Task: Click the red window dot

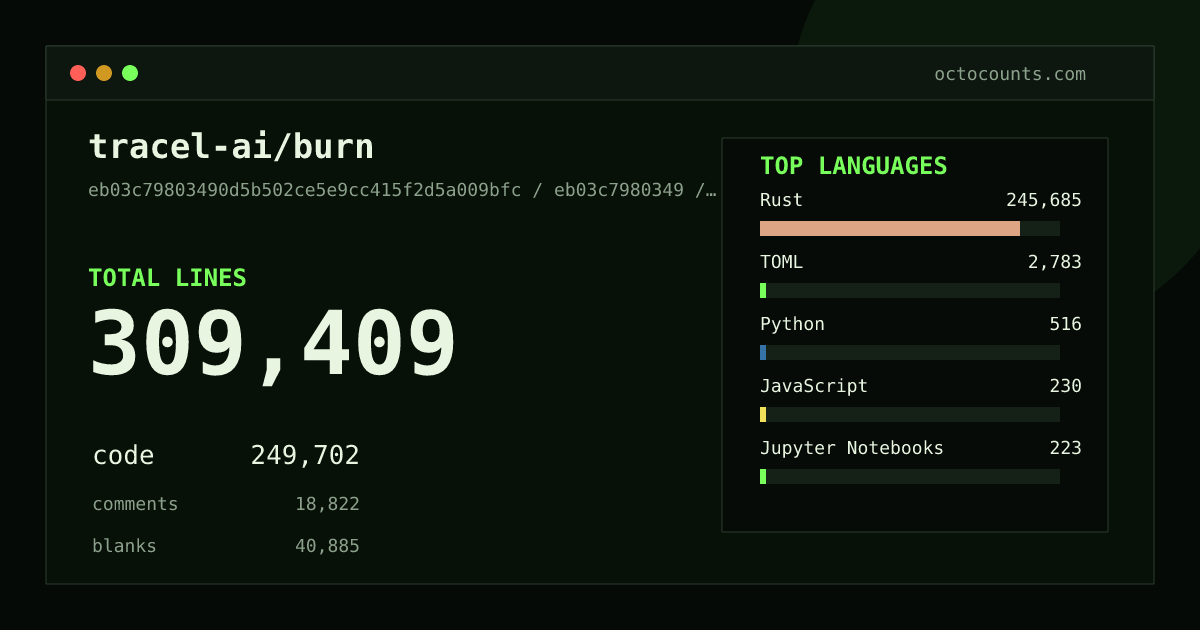Action: (x=78, y=73)
